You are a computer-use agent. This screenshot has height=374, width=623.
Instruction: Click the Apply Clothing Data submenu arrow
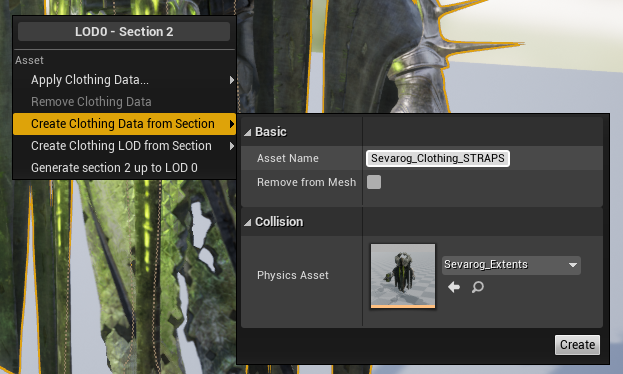pos(232,80)
